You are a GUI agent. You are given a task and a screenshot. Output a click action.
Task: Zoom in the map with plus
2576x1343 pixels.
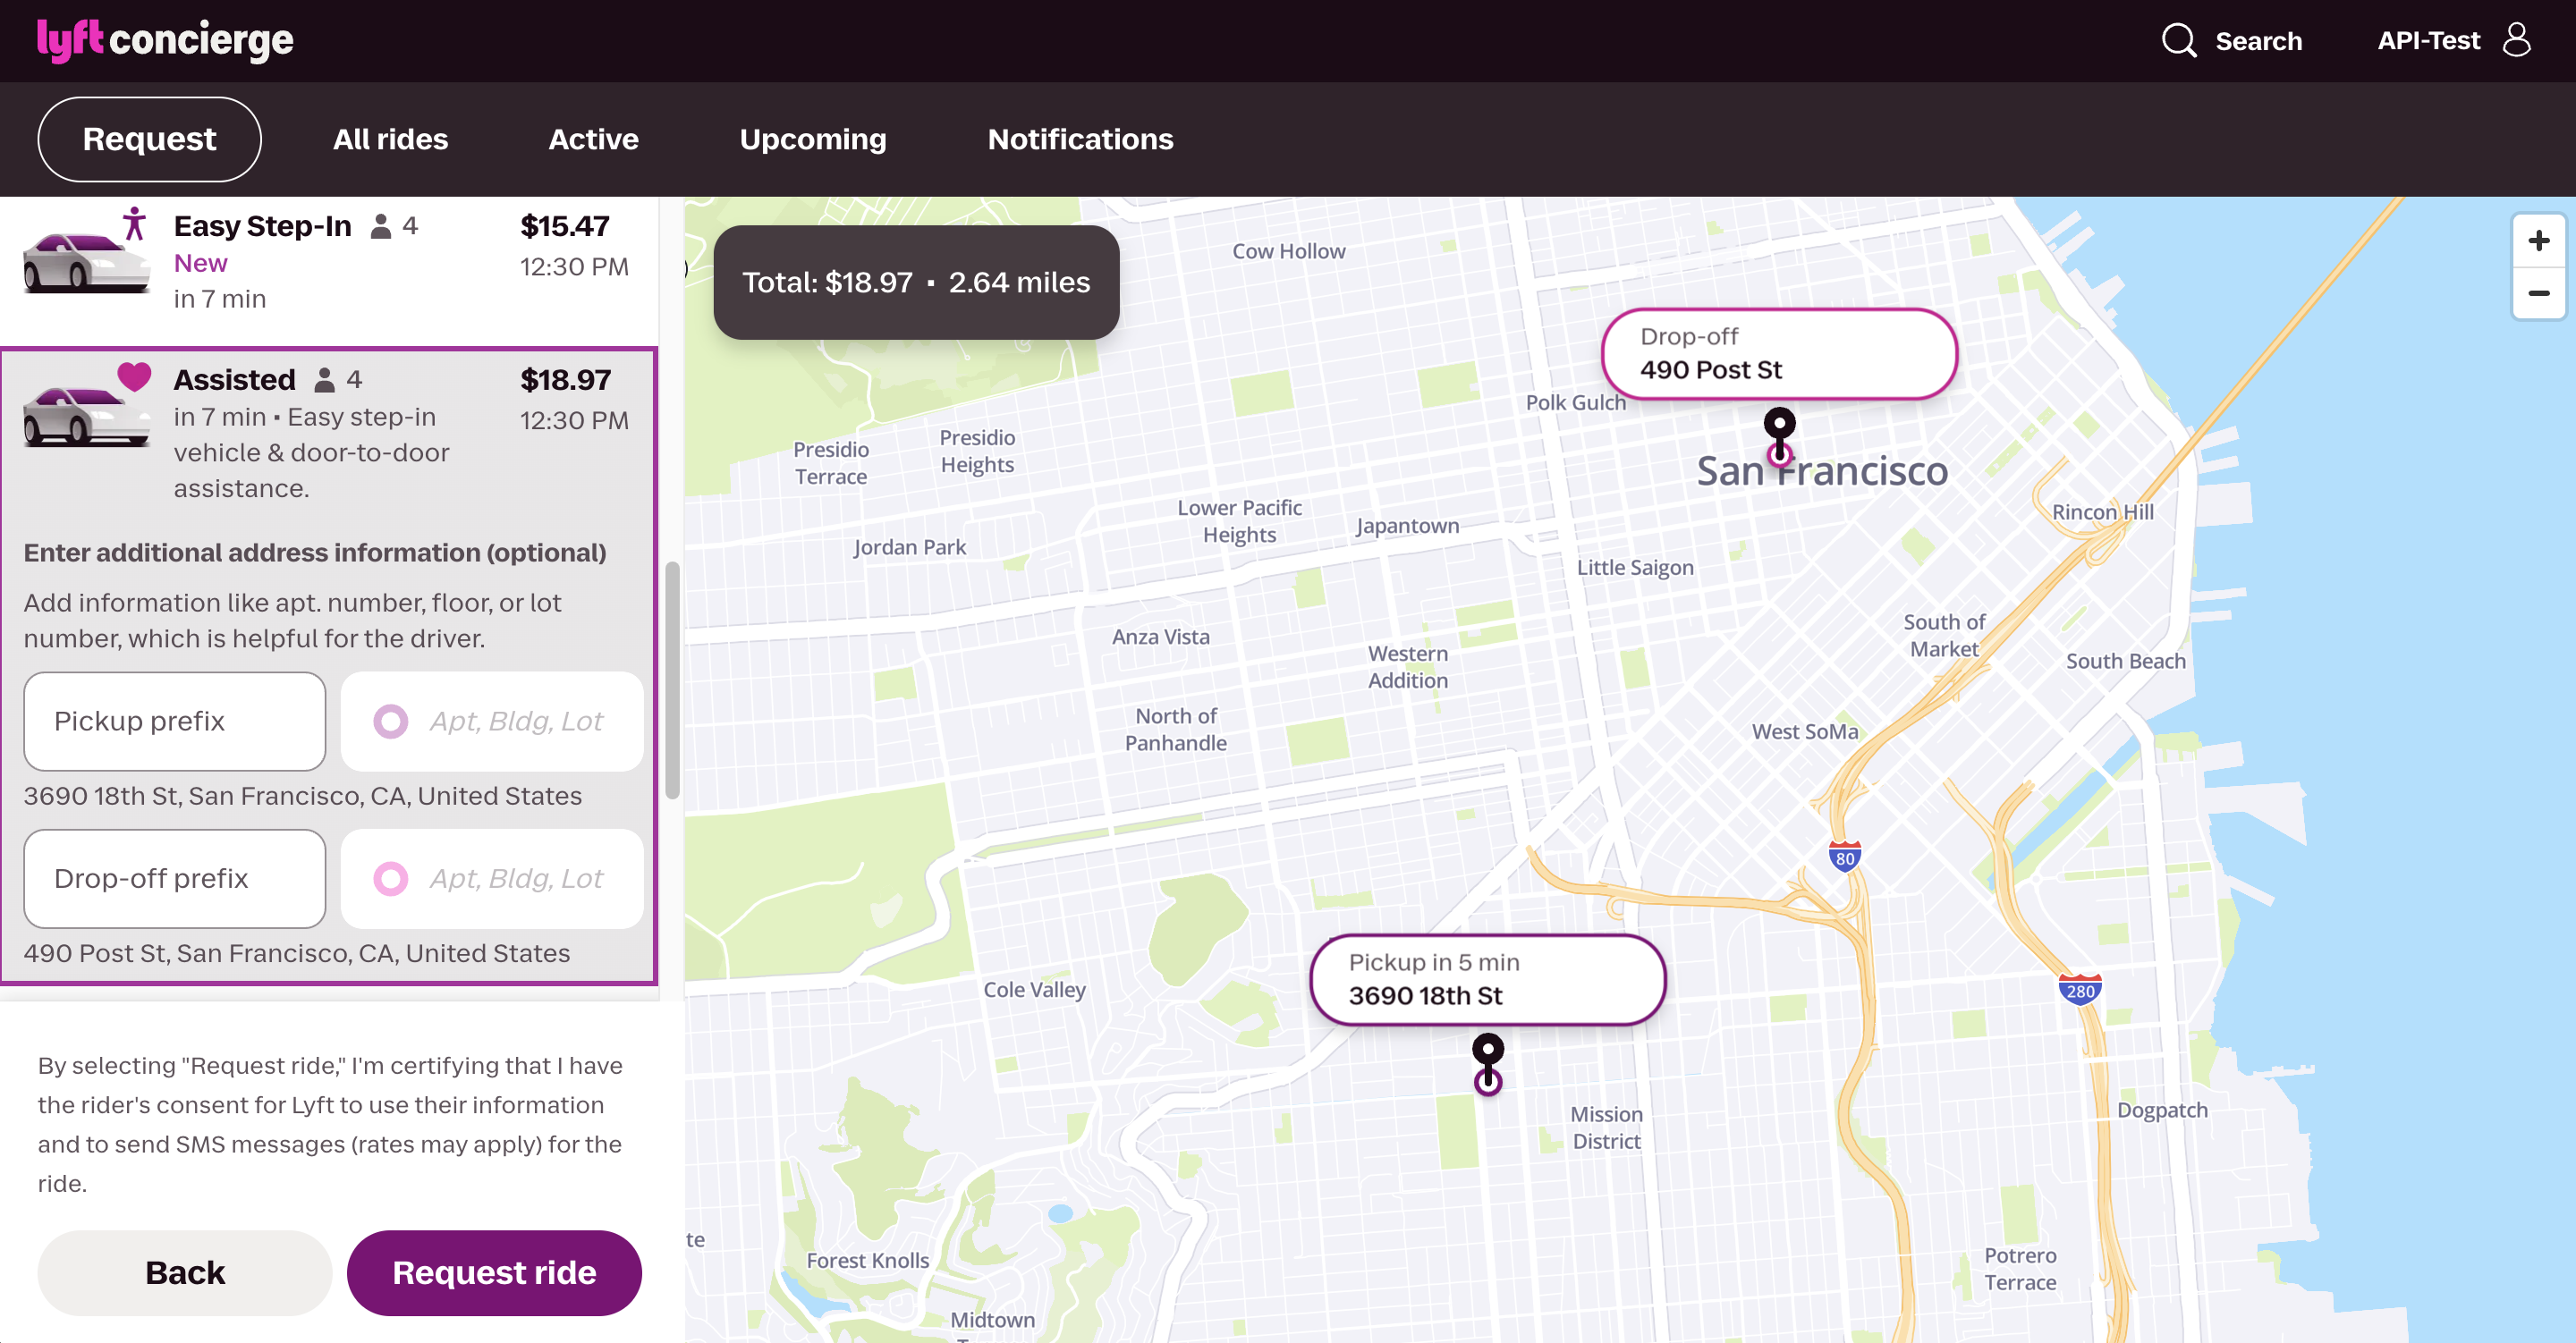coord(2538,241)
